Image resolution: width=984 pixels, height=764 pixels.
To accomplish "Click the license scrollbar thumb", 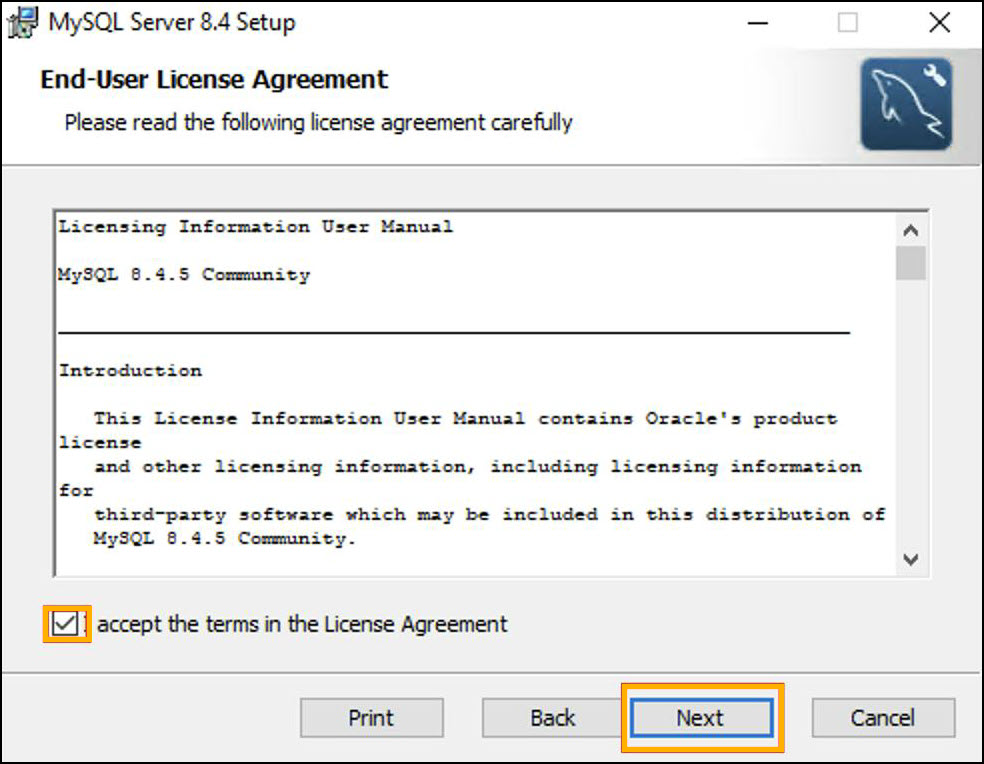I will tap(910, 264).
